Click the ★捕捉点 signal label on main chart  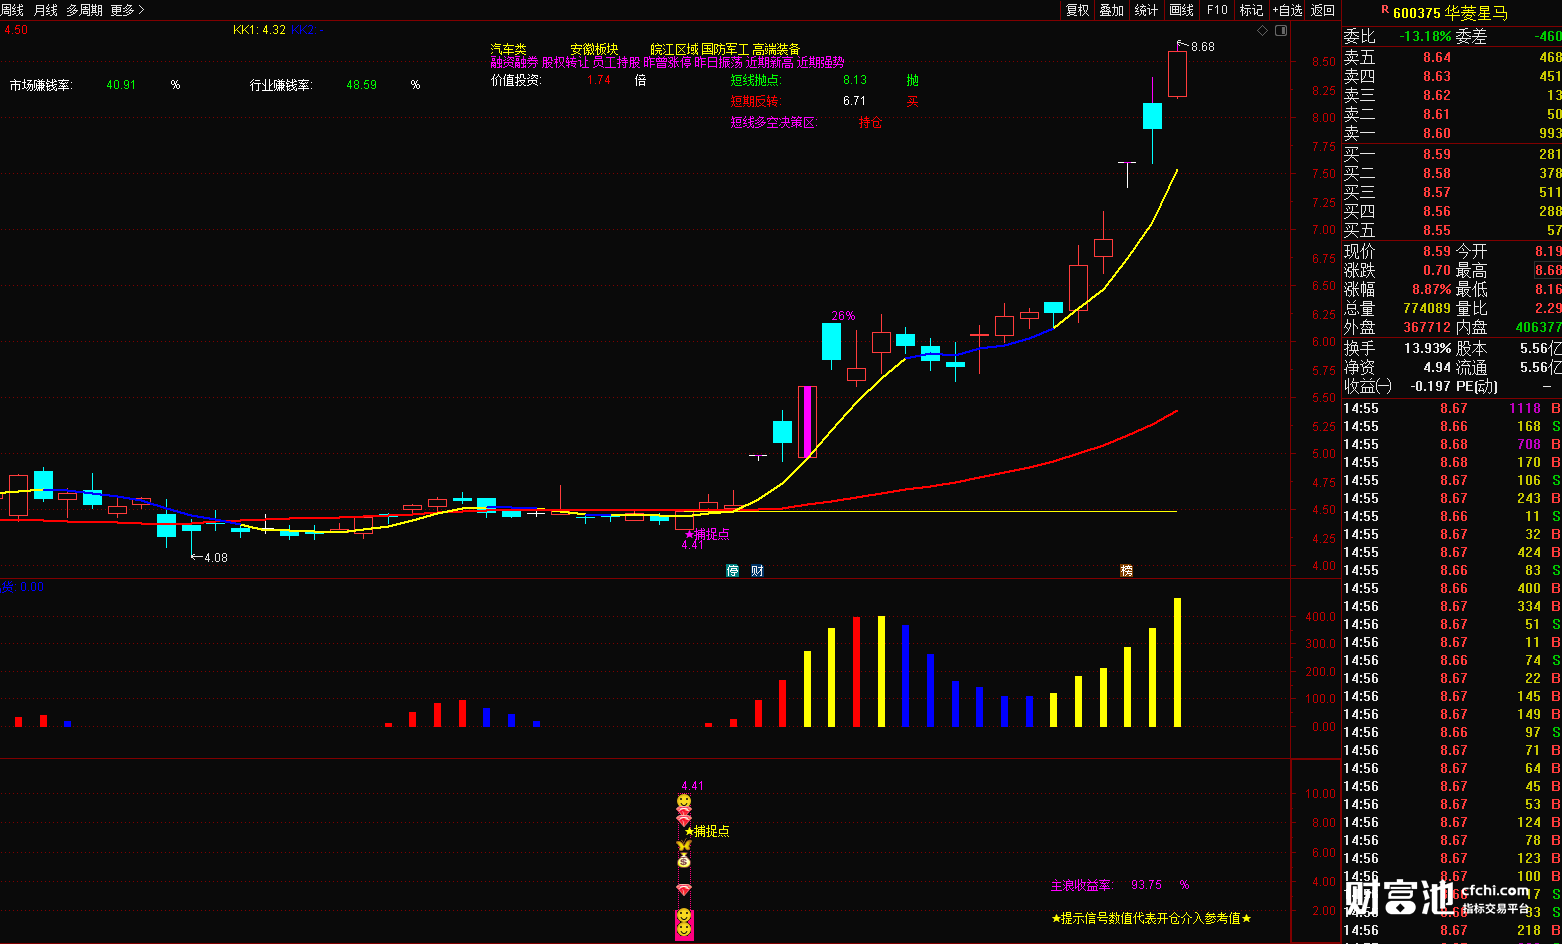707,534
